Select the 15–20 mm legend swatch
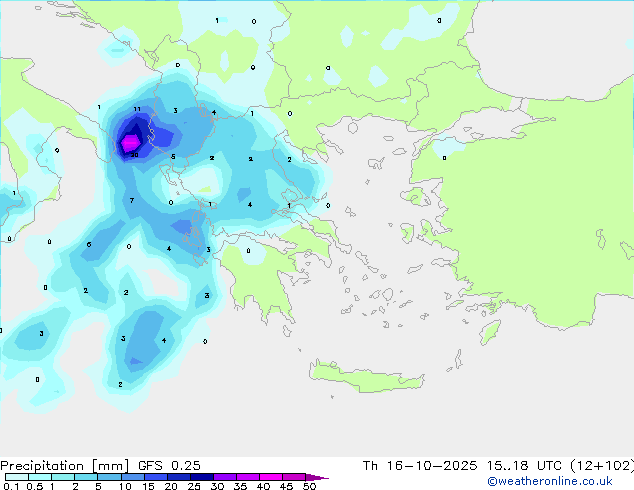Image resolution: width=634 pixels, height=490 pixels. pyautogui.click(x=156, y=477)
